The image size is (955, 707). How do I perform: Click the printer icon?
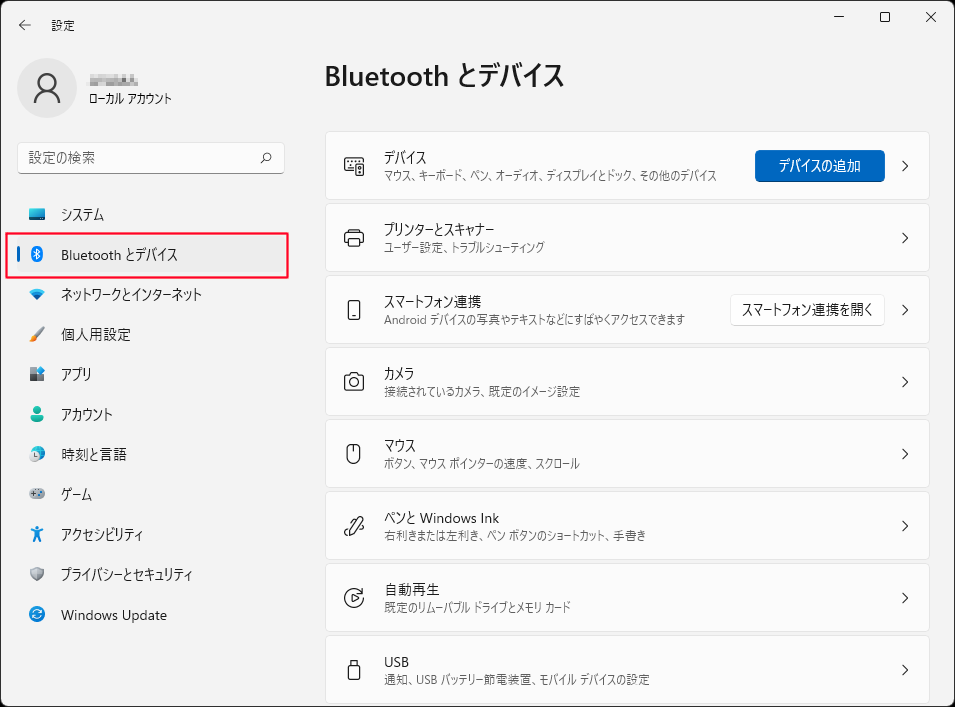coord(354,237)
